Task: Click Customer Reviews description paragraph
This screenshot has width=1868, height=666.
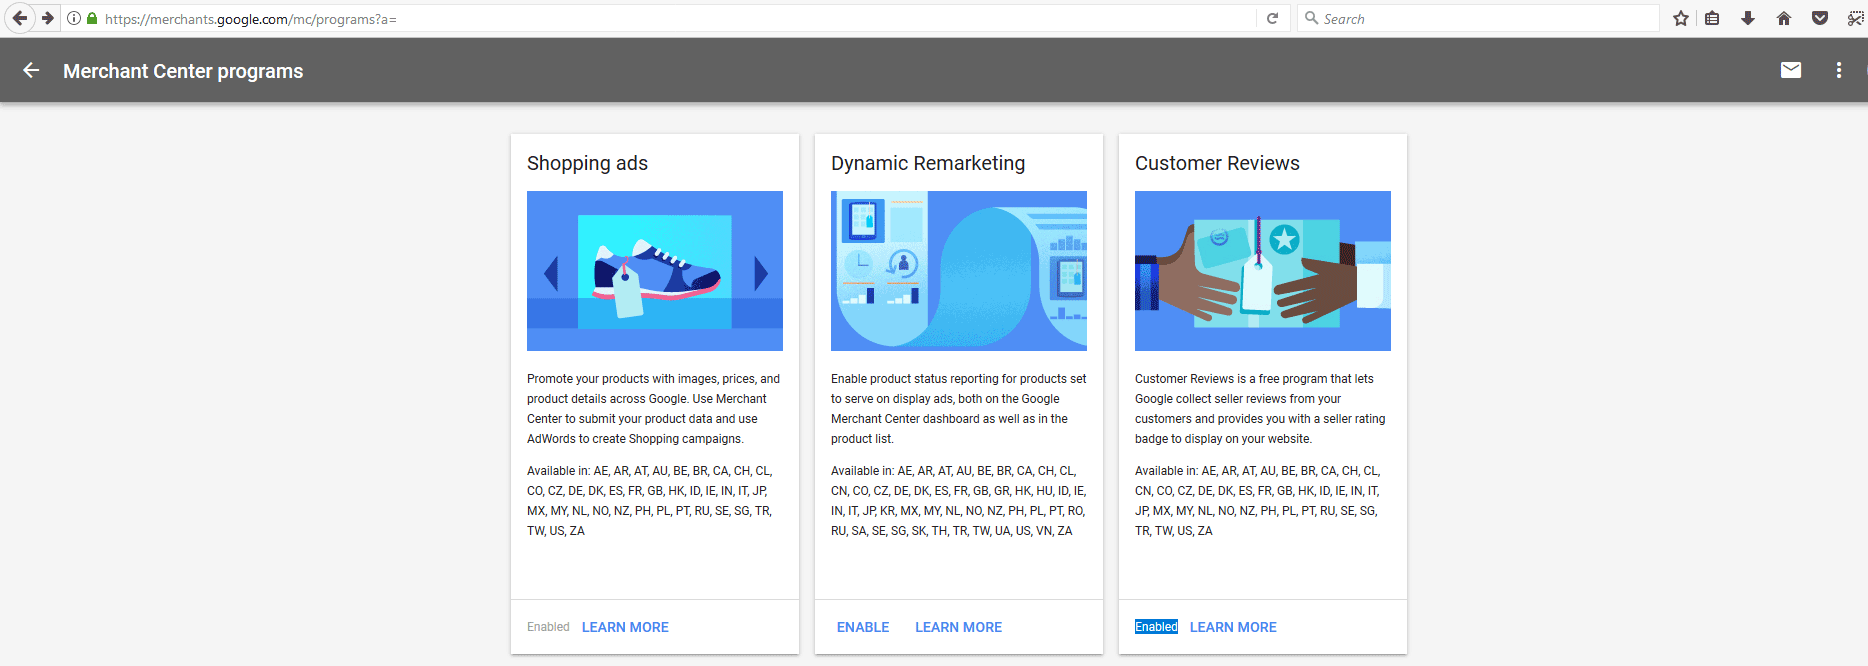Action: 1260,409
